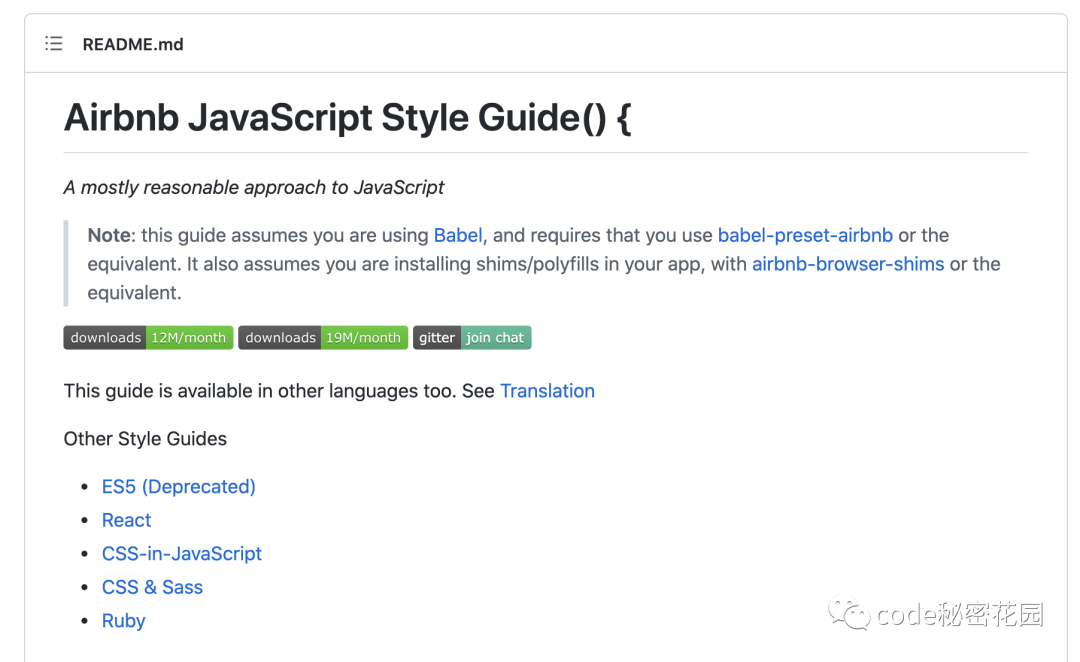
Task: Open the README table of contents icon
Action: click(54, 44)
